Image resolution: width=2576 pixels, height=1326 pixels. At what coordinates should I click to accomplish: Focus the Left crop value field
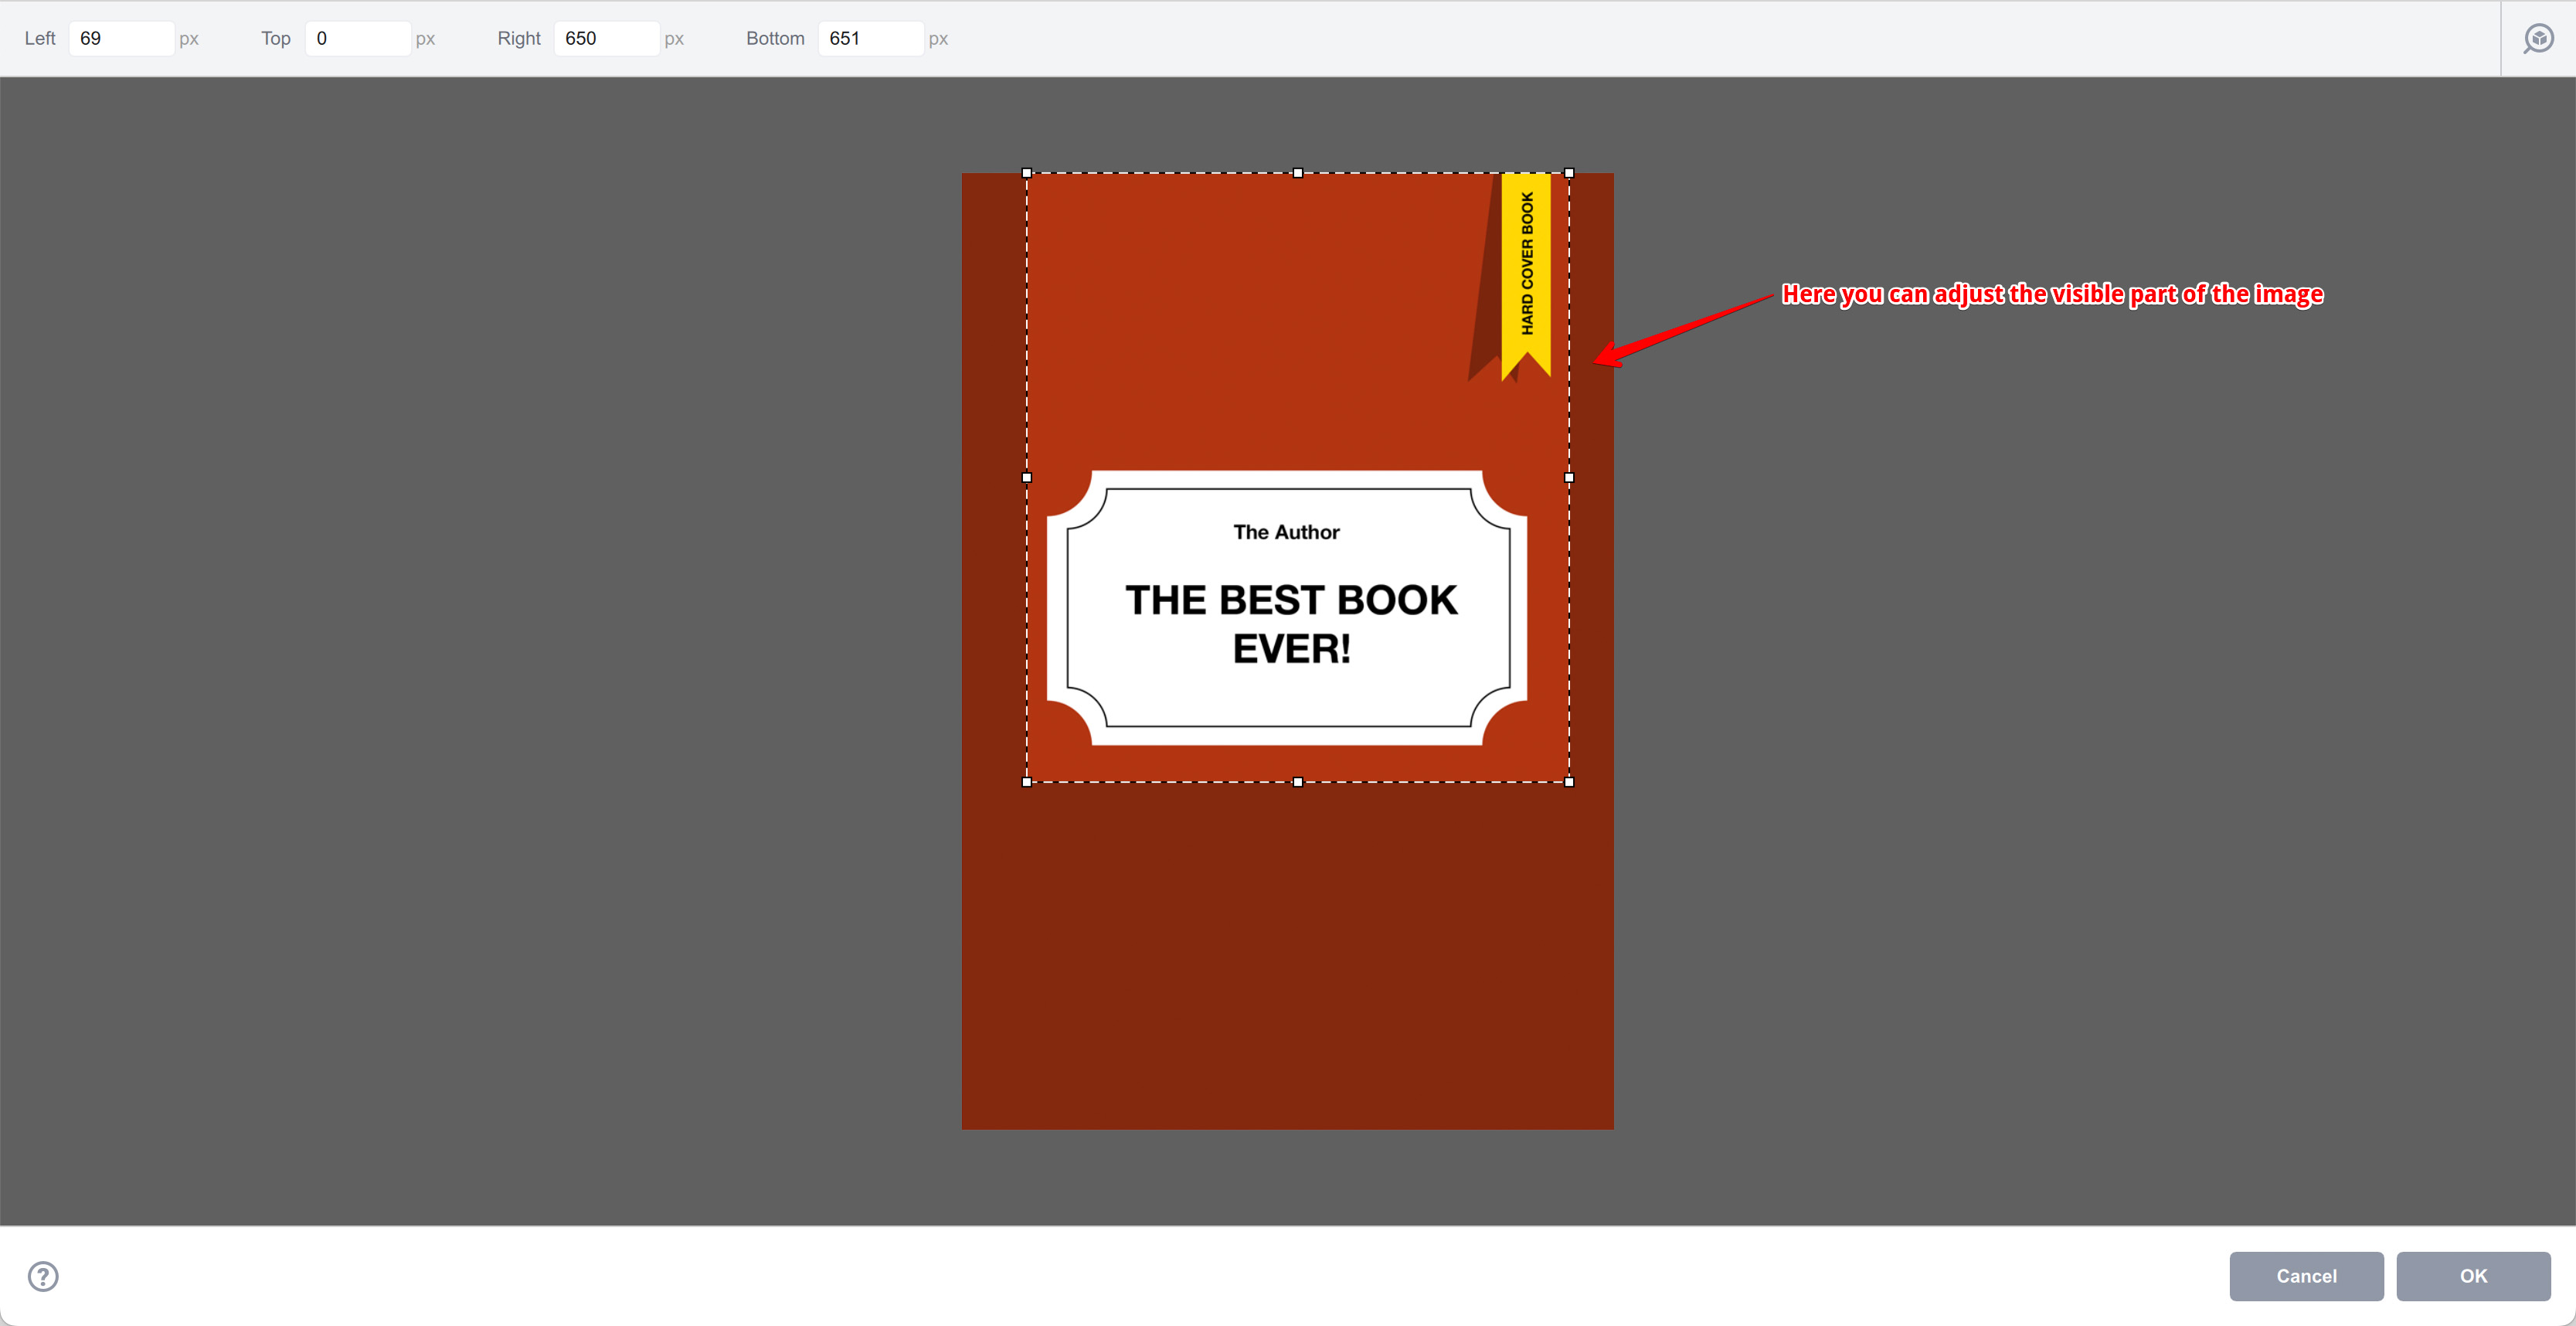121,39
